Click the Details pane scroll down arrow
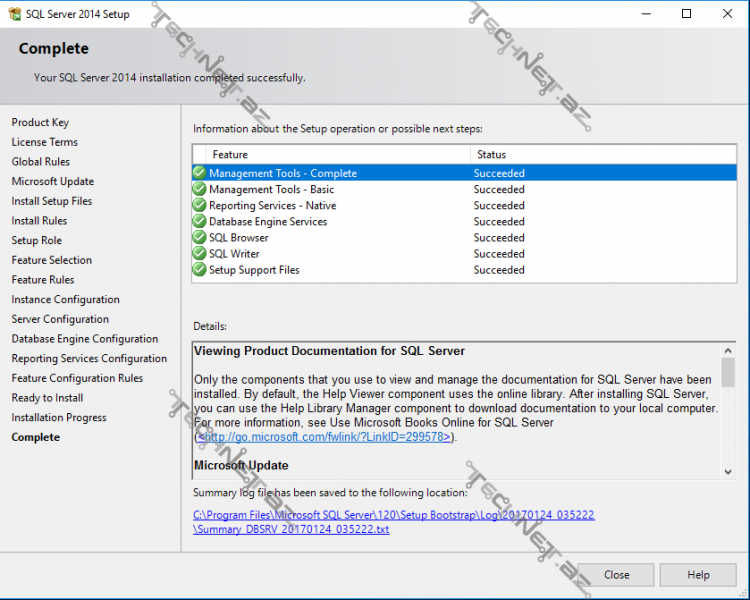This screenshot has height=600, width=750. click(728, 470)
